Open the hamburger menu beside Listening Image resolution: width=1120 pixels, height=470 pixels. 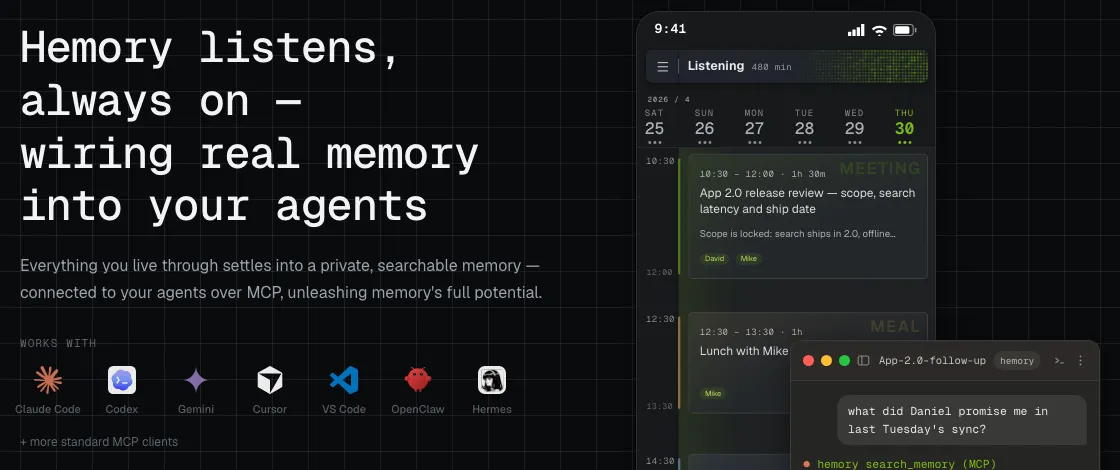click(x=663, y=66)
